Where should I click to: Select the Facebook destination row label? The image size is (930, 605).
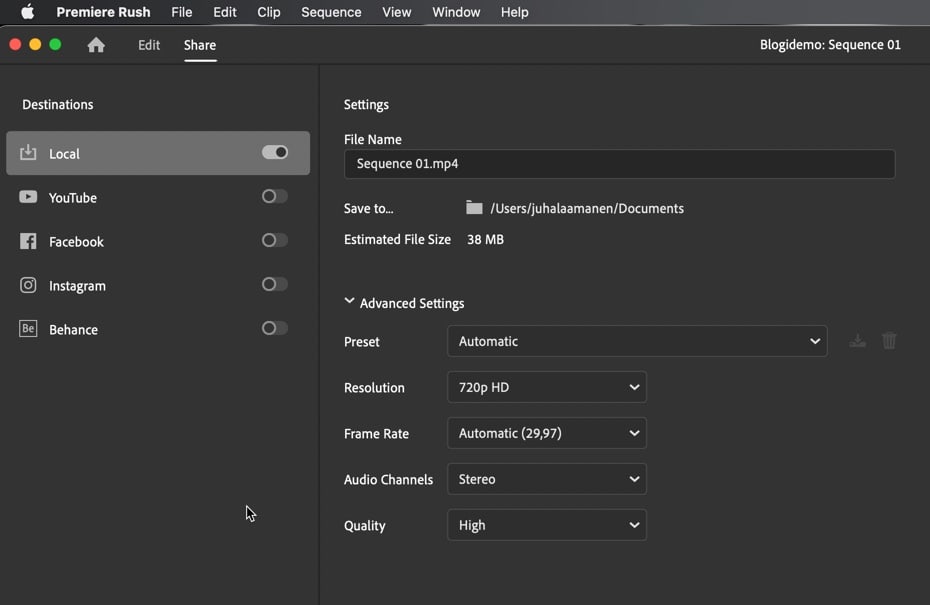pos(77,241)
